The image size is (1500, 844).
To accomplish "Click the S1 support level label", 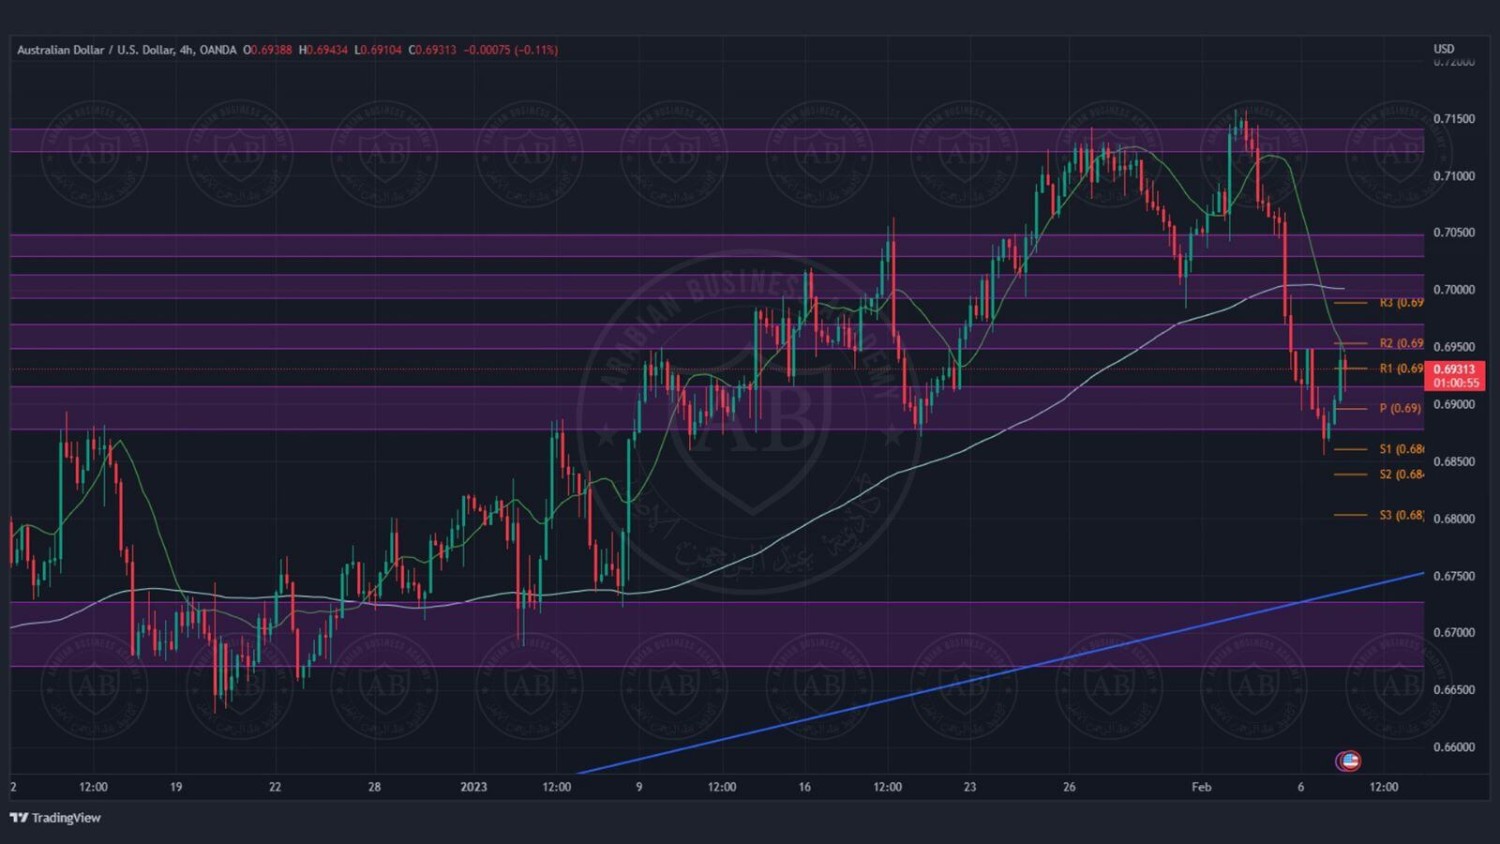I will 1400,449.
